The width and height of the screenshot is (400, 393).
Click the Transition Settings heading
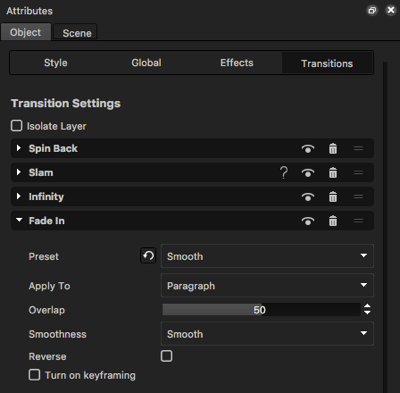pos(66,103)
